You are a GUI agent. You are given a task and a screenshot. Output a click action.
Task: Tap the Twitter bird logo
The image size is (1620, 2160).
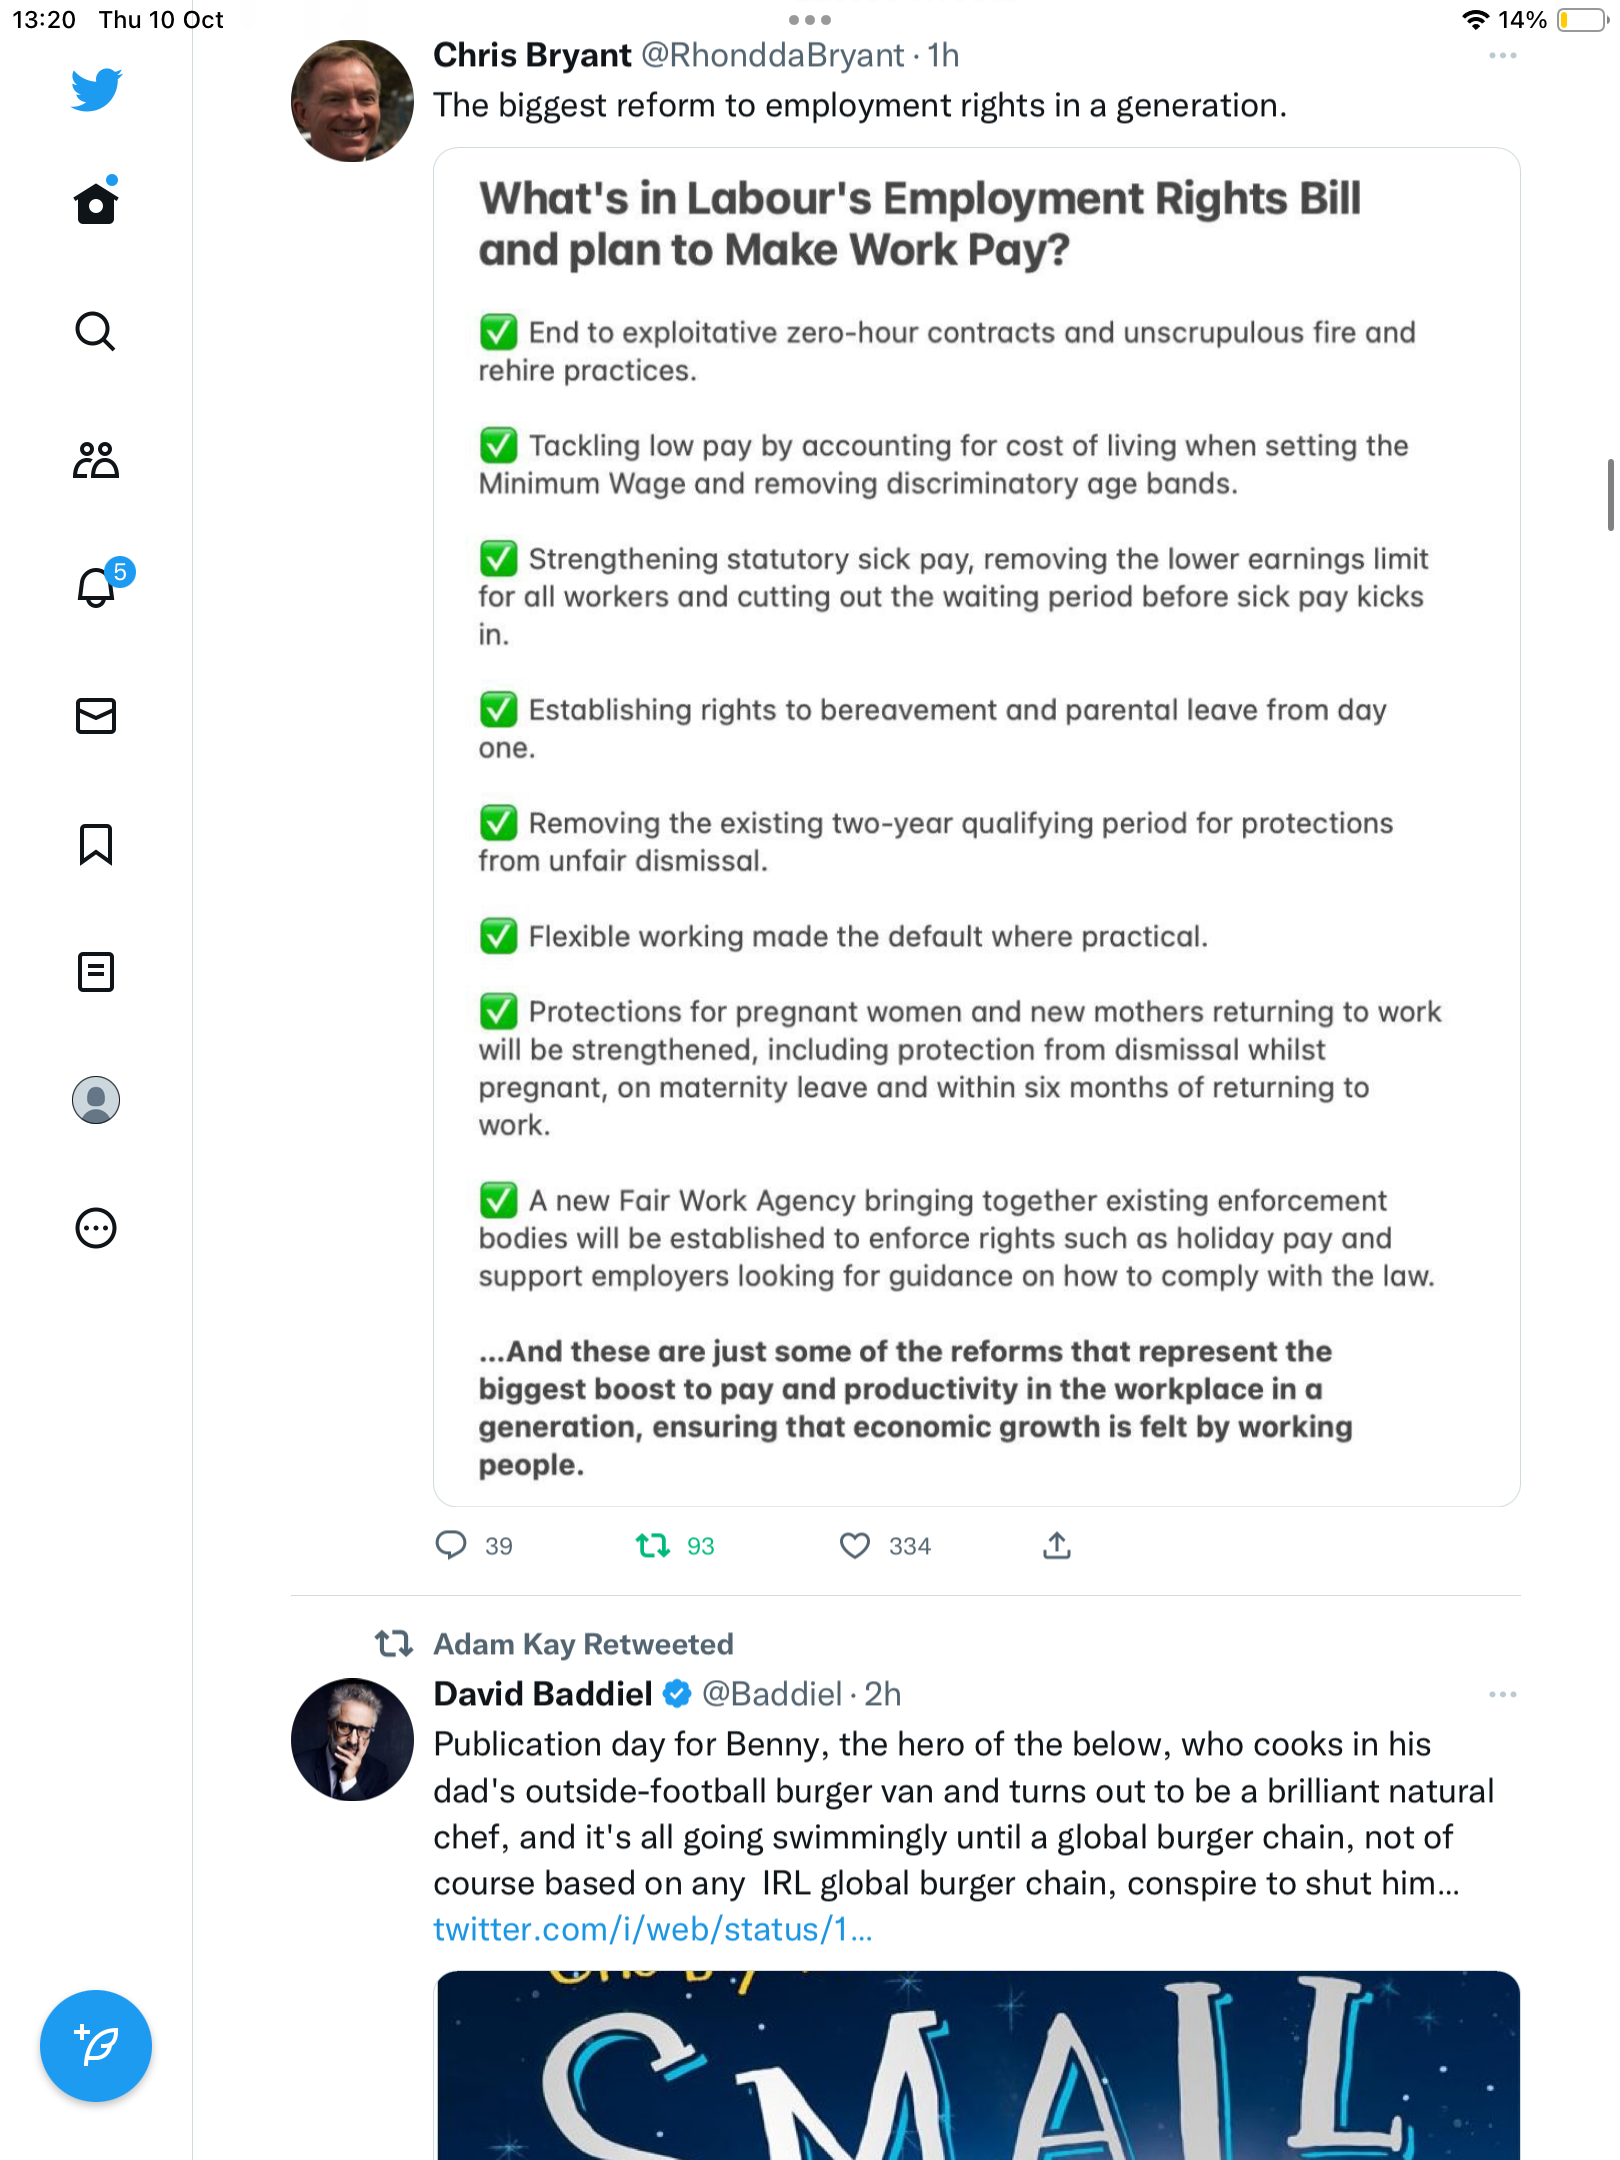click(96, 90)
